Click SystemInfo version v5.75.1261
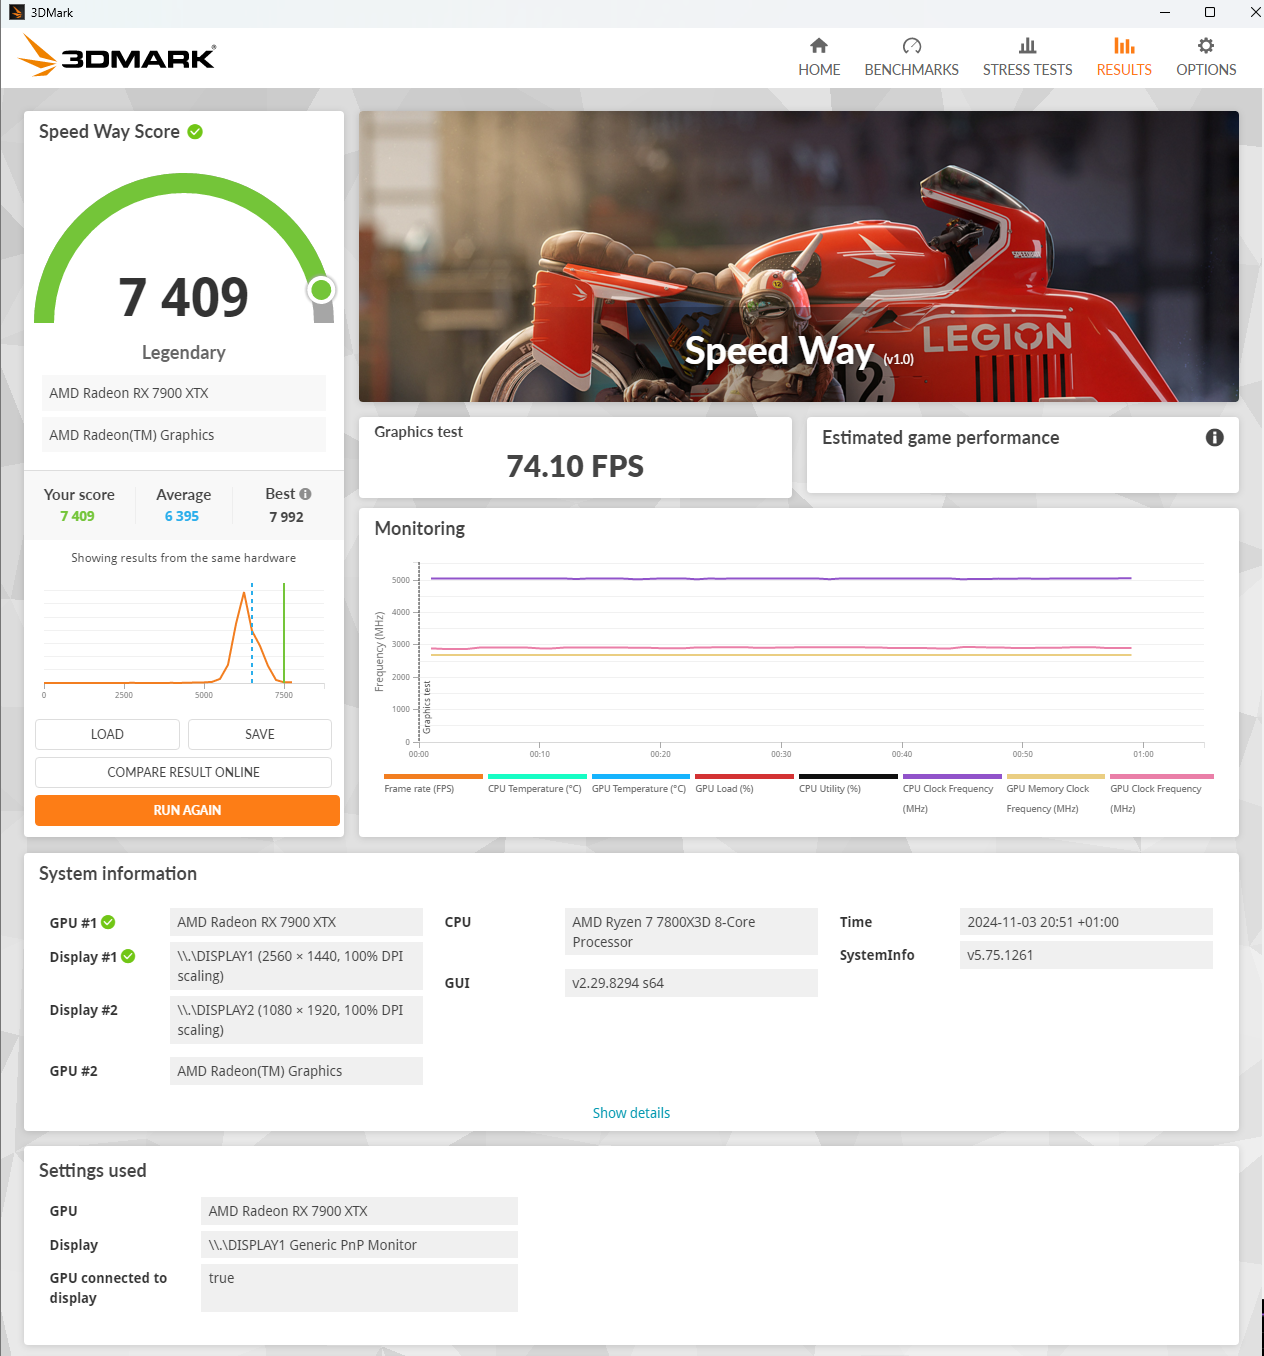Screen dimensions: 1264x1356 (1086, 955)
